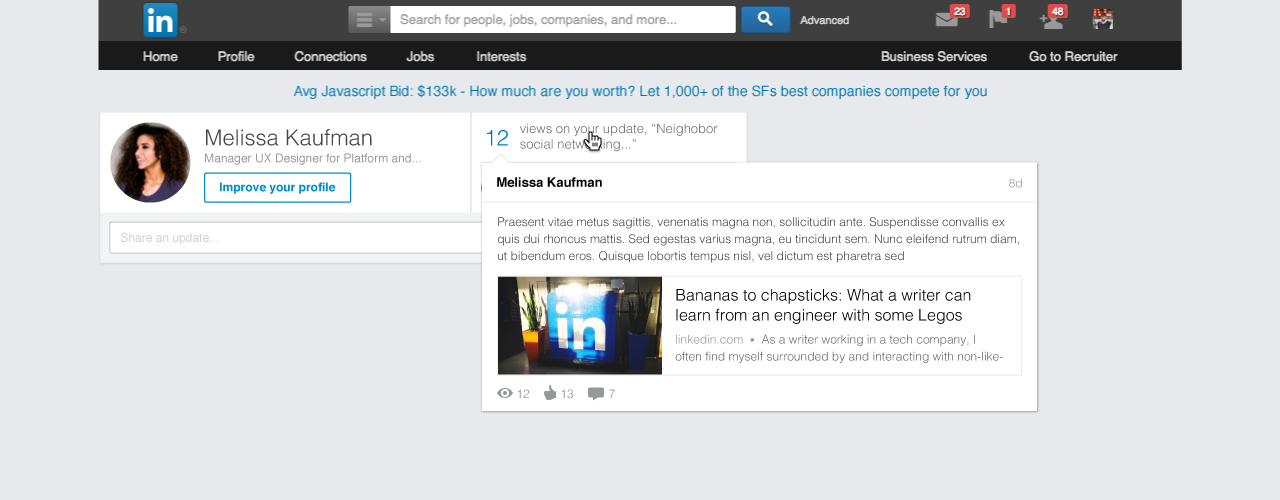
Task: Select Jobs in the navigation bar
Action: tap(420, 56)
